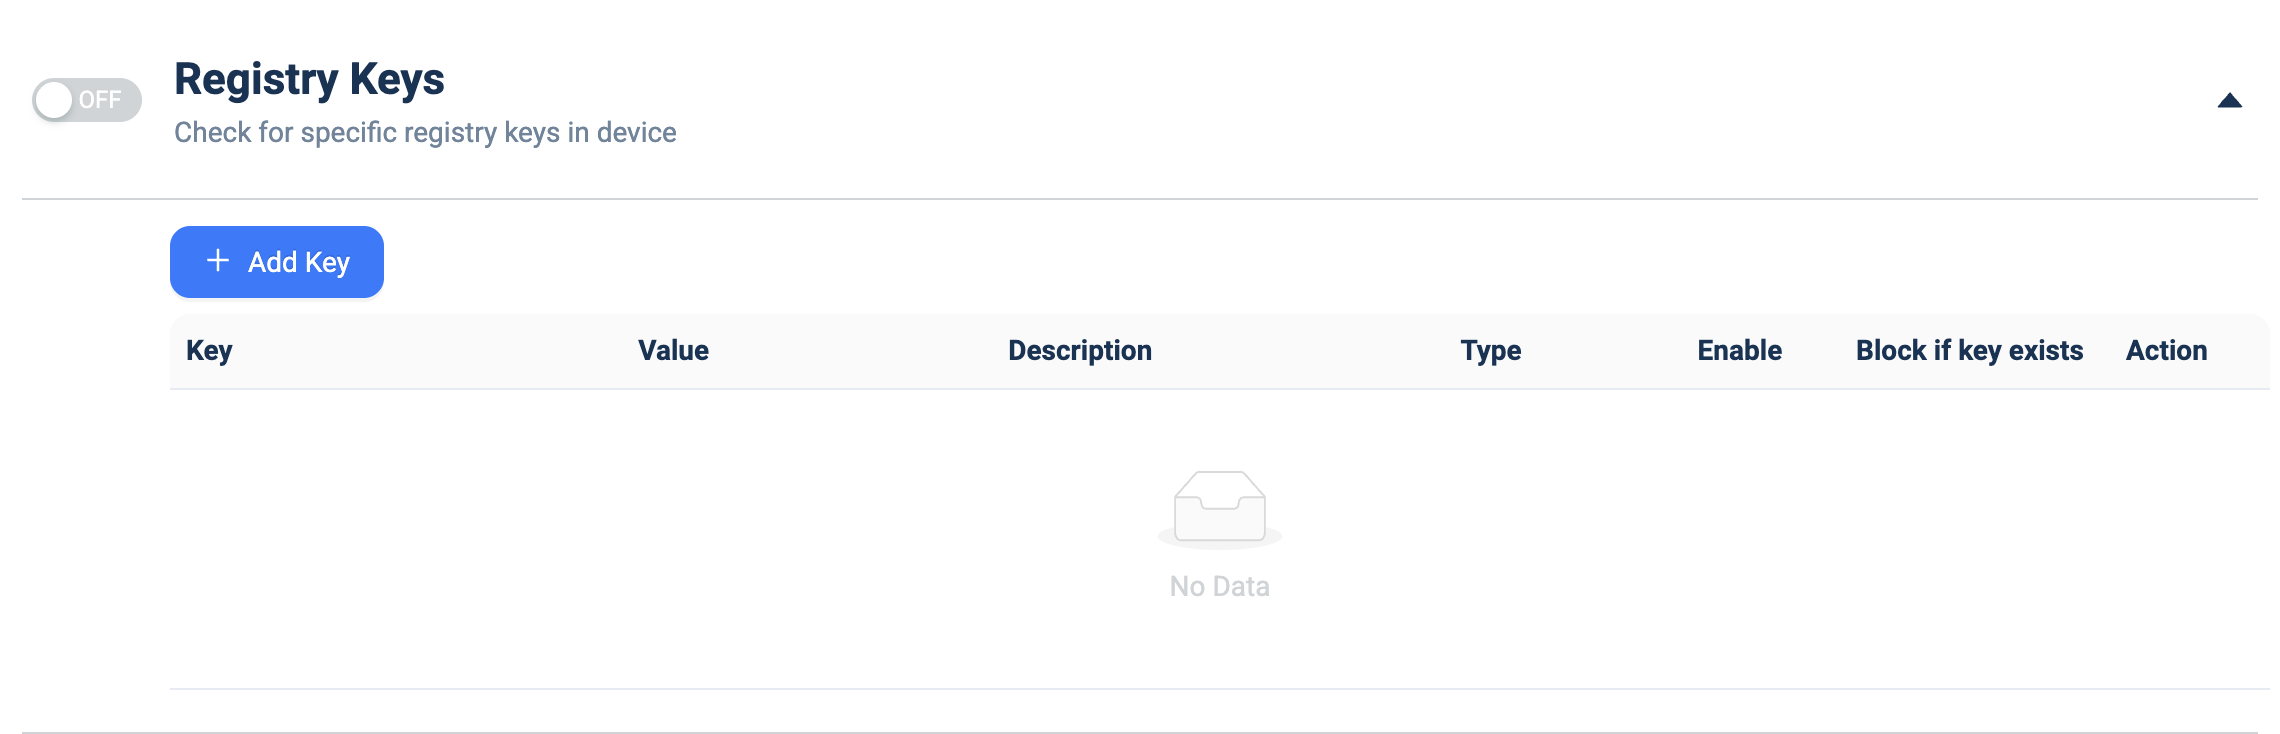Click the registry keys description subtitle
The image size is (2280, 734).
tap(425, 132)
